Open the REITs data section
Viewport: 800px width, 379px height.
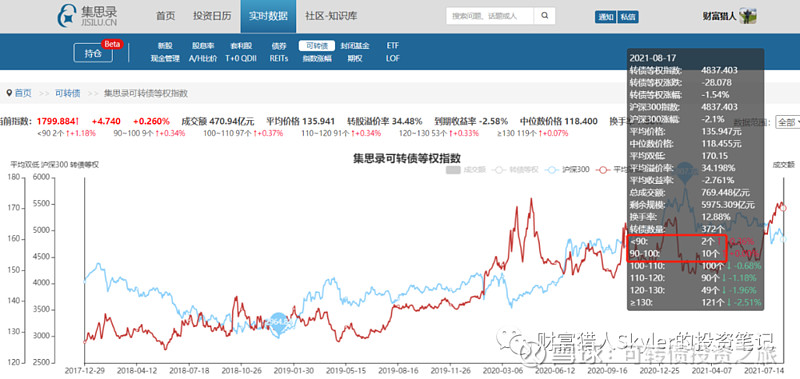[279, 59]
